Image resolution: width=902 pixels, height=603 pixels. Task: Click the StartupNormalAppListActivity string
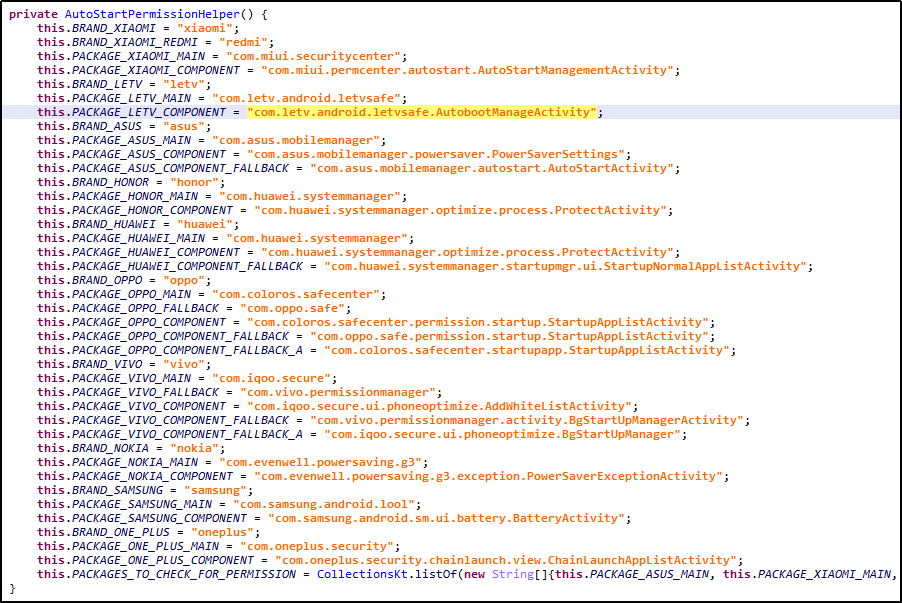tap(567, 266)
